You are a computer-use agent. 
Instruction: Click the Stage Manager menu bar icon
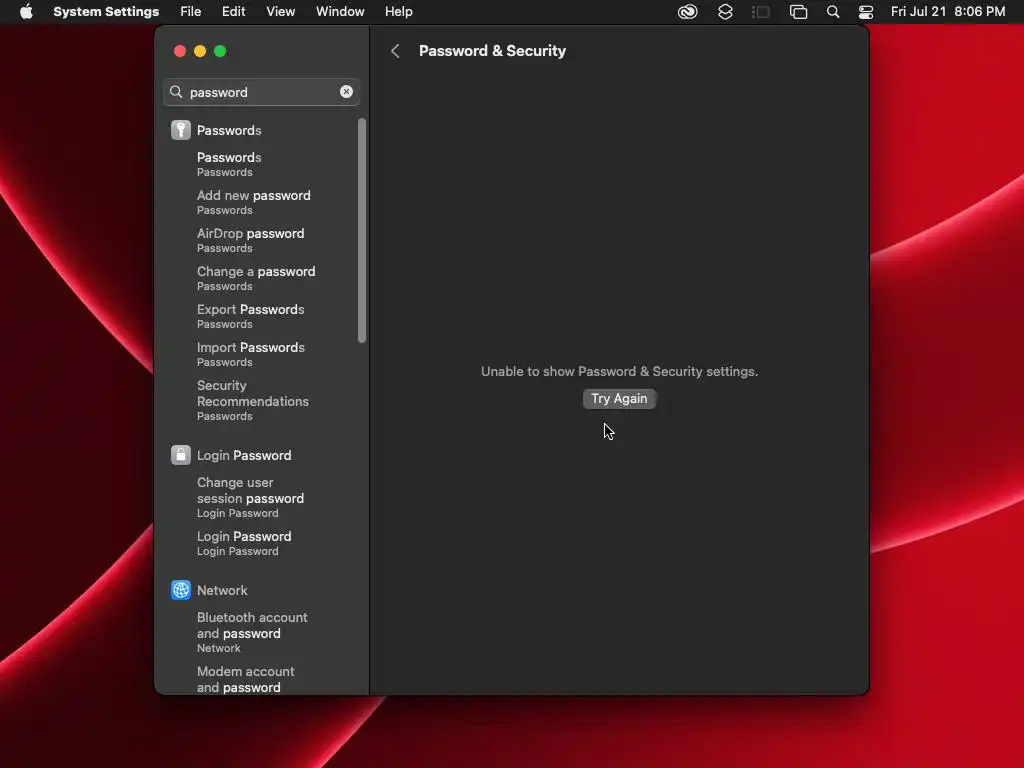click(761, 12)
